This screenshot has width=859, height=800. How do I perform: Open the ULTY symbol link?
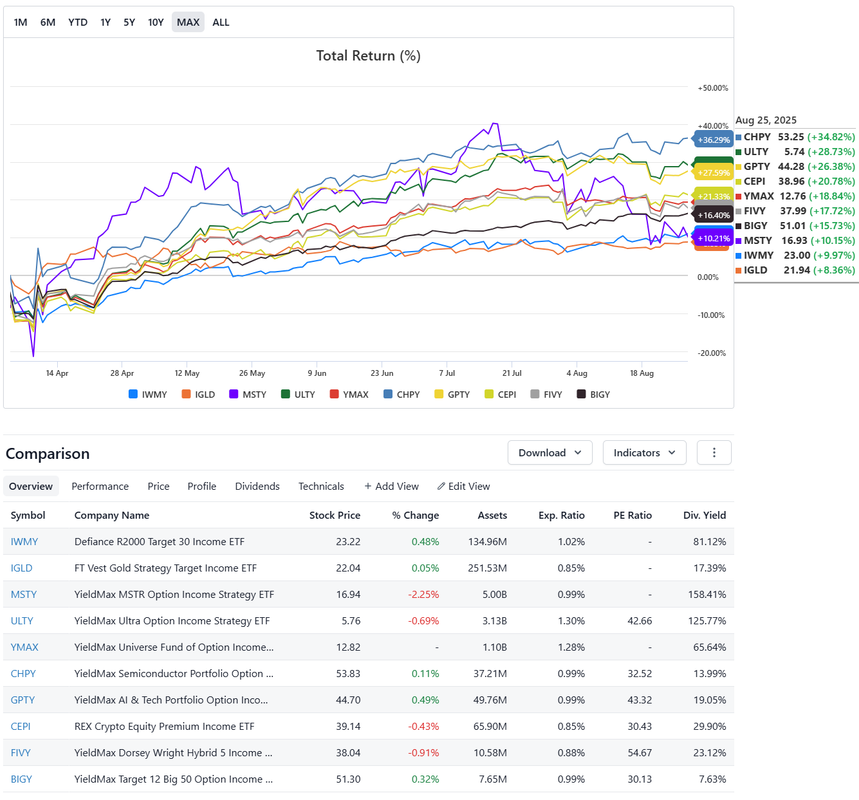22,621
